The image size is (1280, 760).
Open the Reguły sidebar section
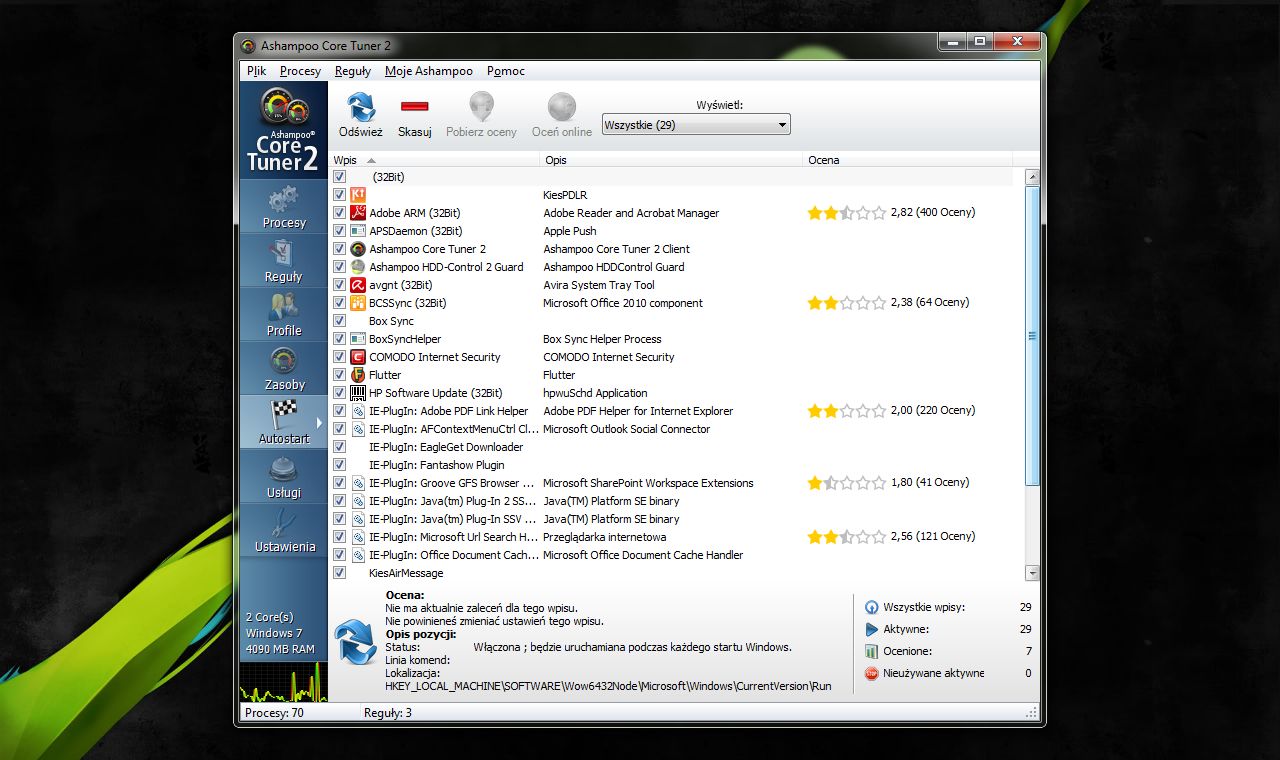tap(284, 261)
